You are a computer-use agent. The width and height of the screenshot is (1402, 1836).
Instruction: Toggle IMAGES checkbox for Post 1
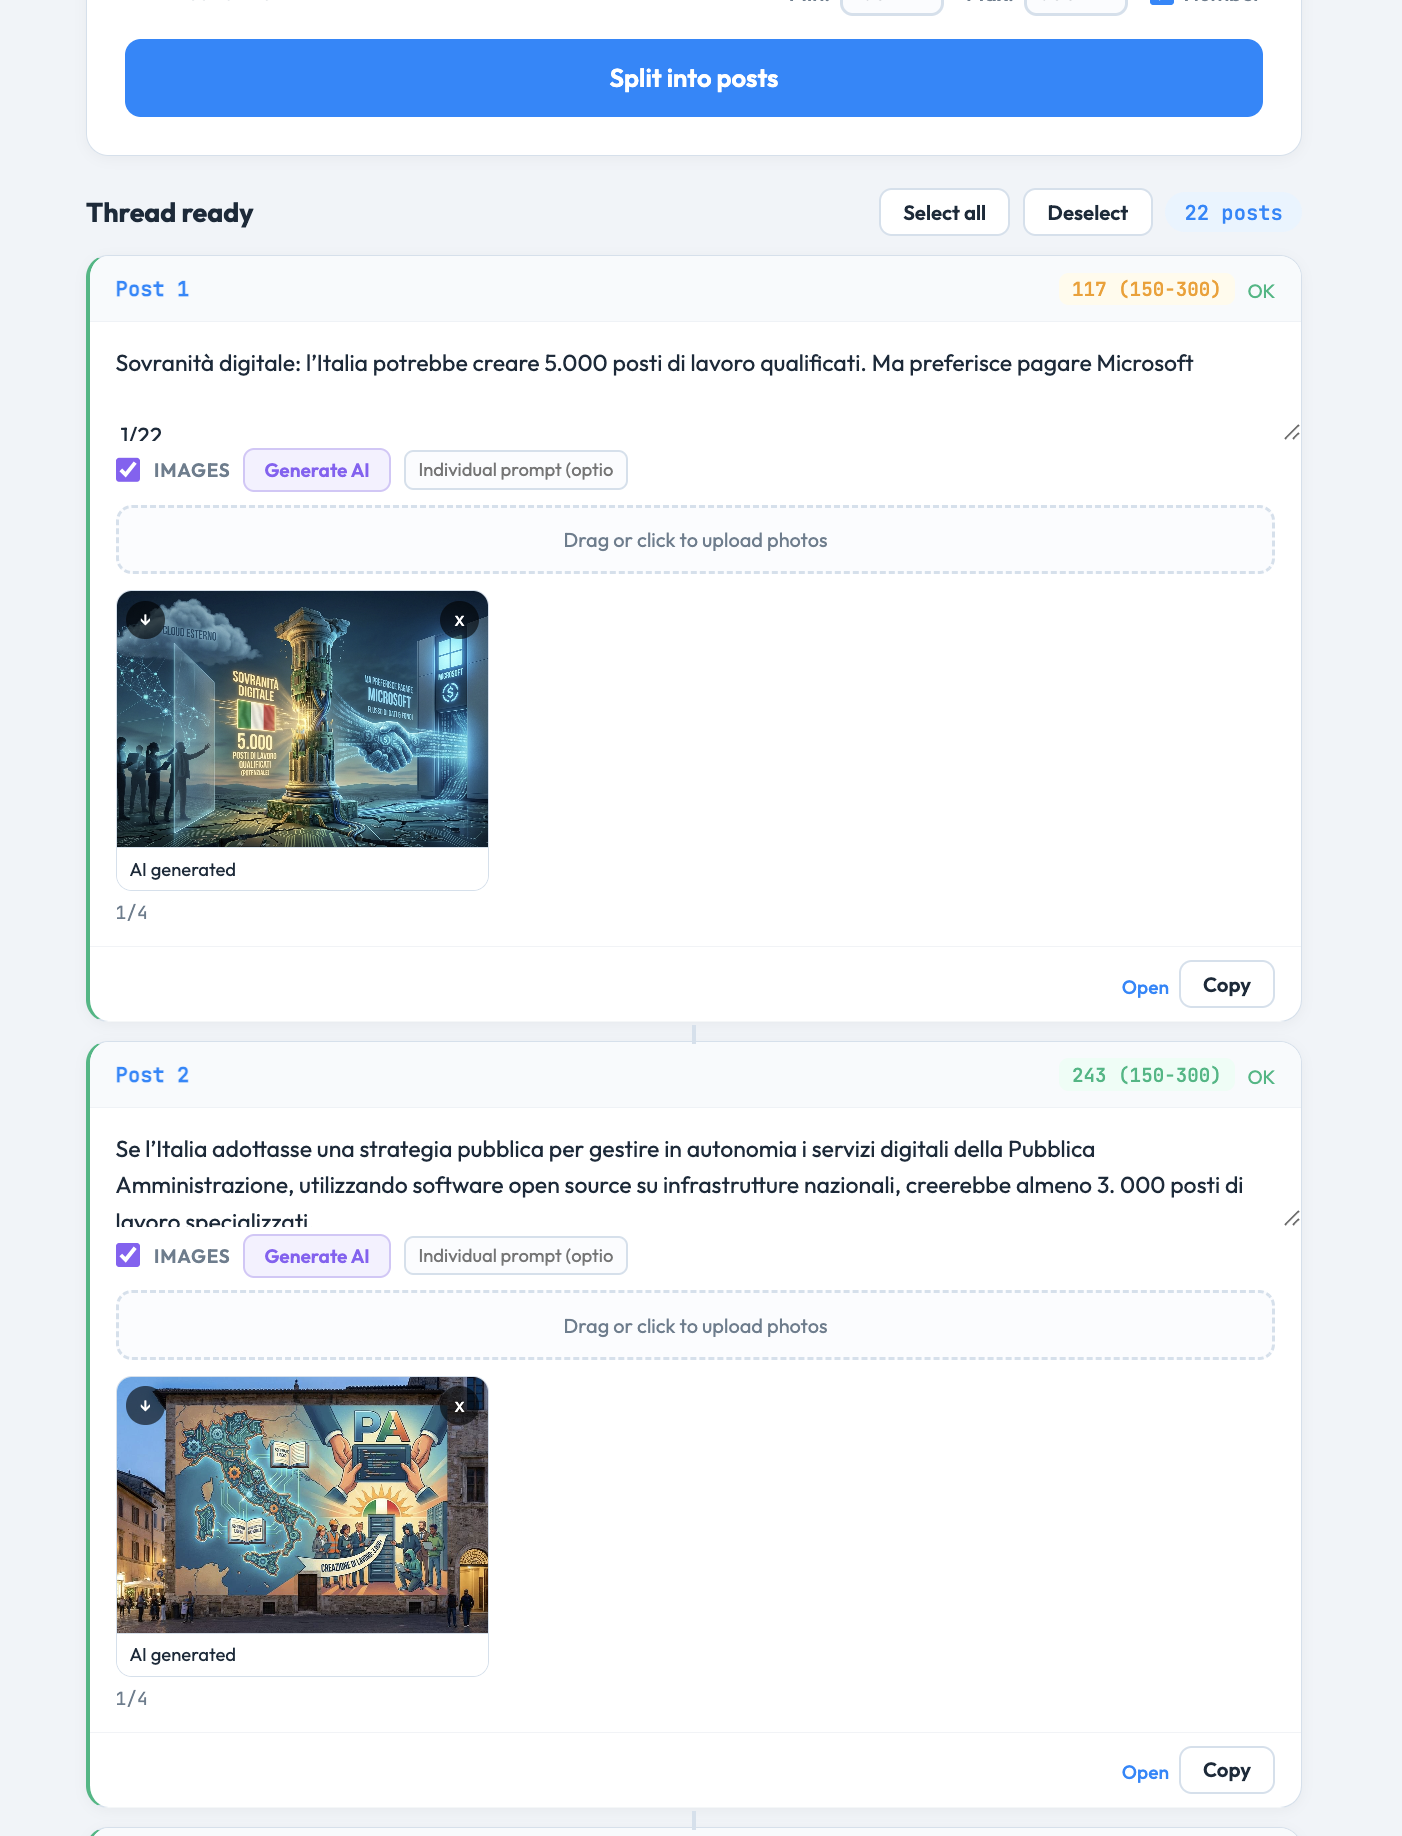pos(128,470)
